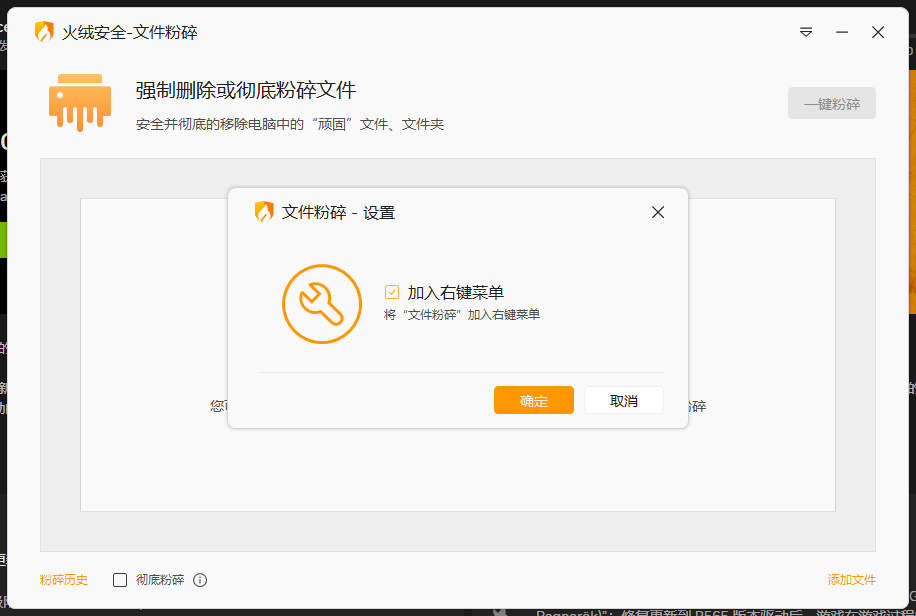Minimize the 火绒安全-文件粉碎 window

pyautogui.click(x=842, y=32)
